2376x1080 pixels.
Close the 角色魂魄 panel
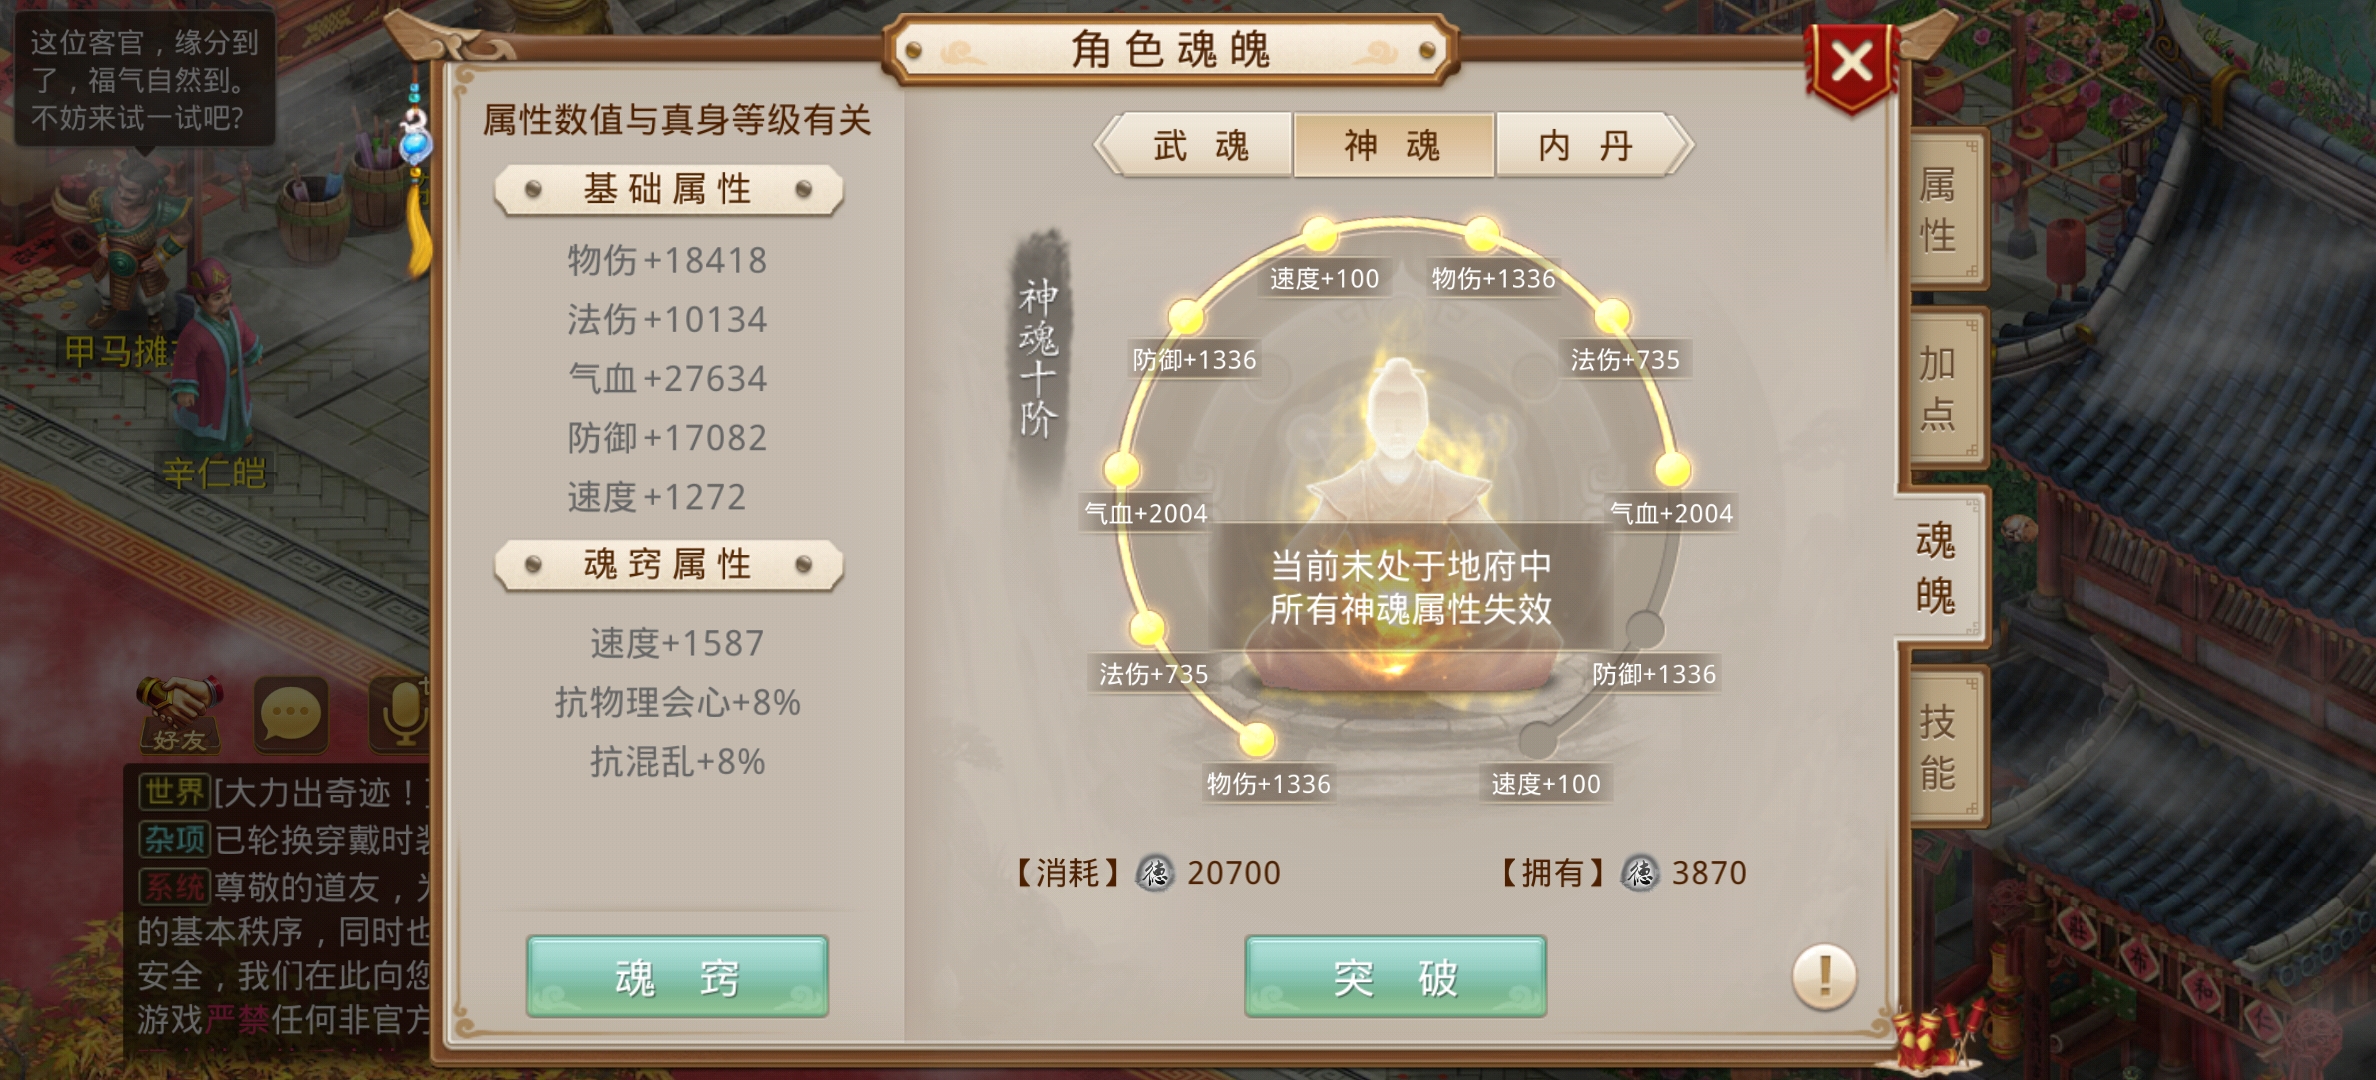(x=1851, y=64)
